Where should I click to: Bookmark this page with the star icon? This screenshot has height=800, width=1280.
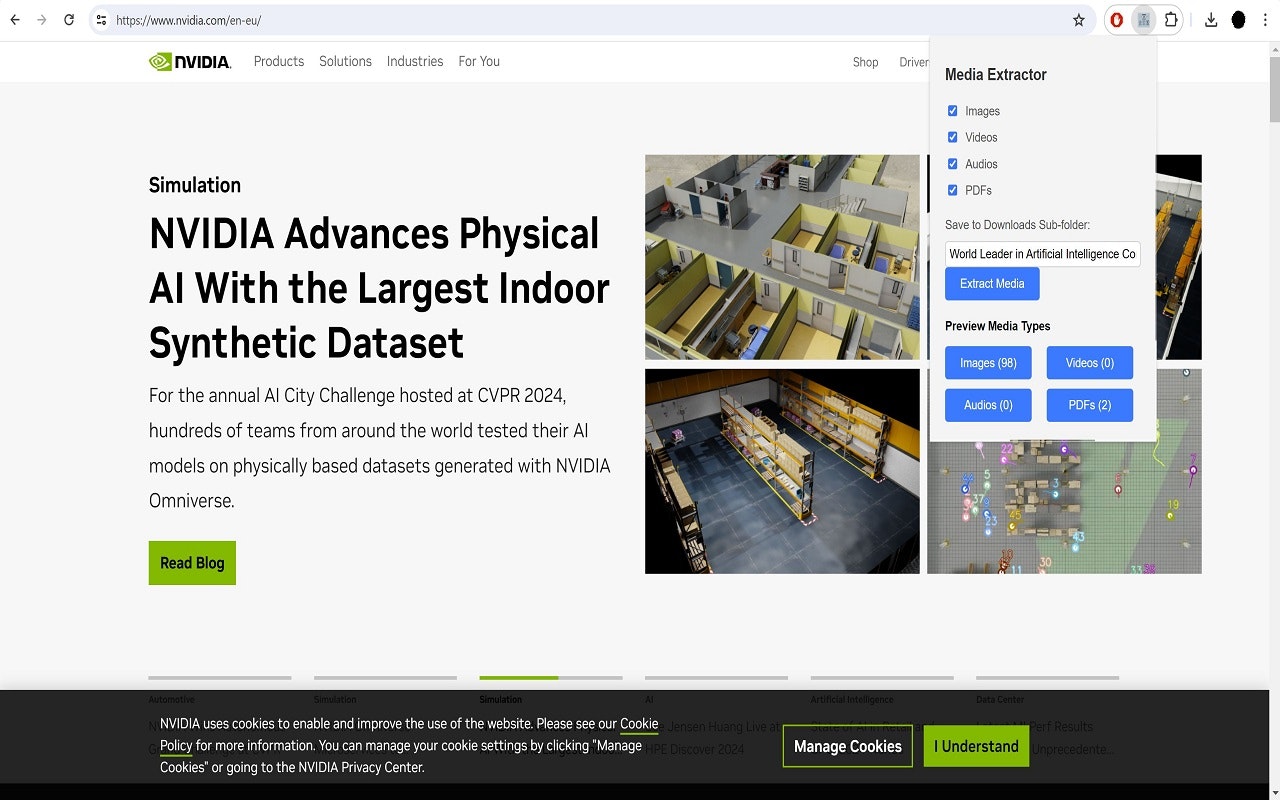click(1079, 20)
